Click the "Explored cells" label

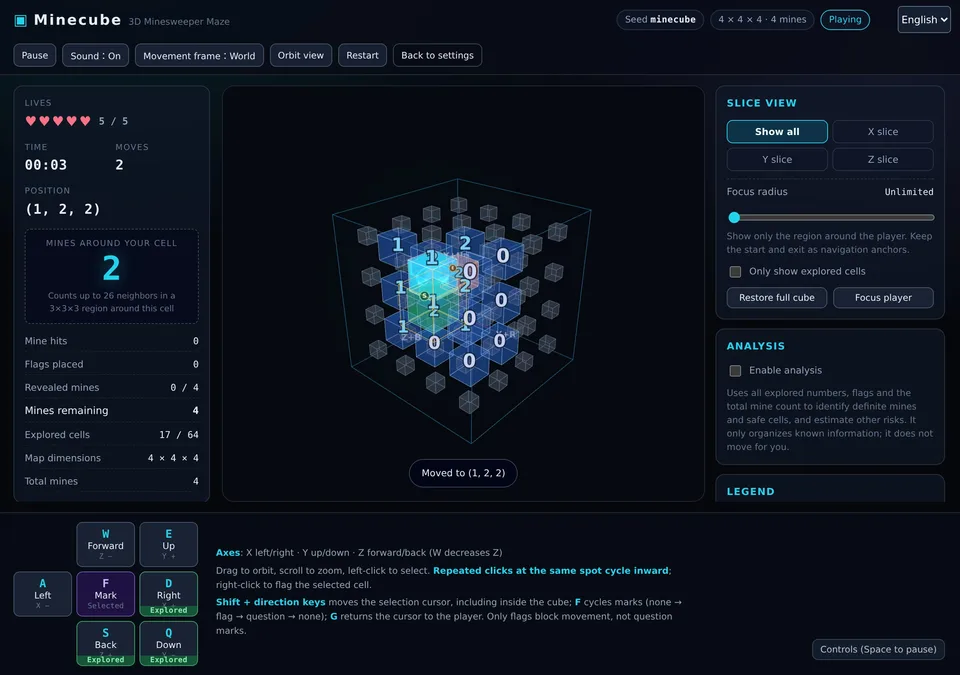[x=57, y=434]
